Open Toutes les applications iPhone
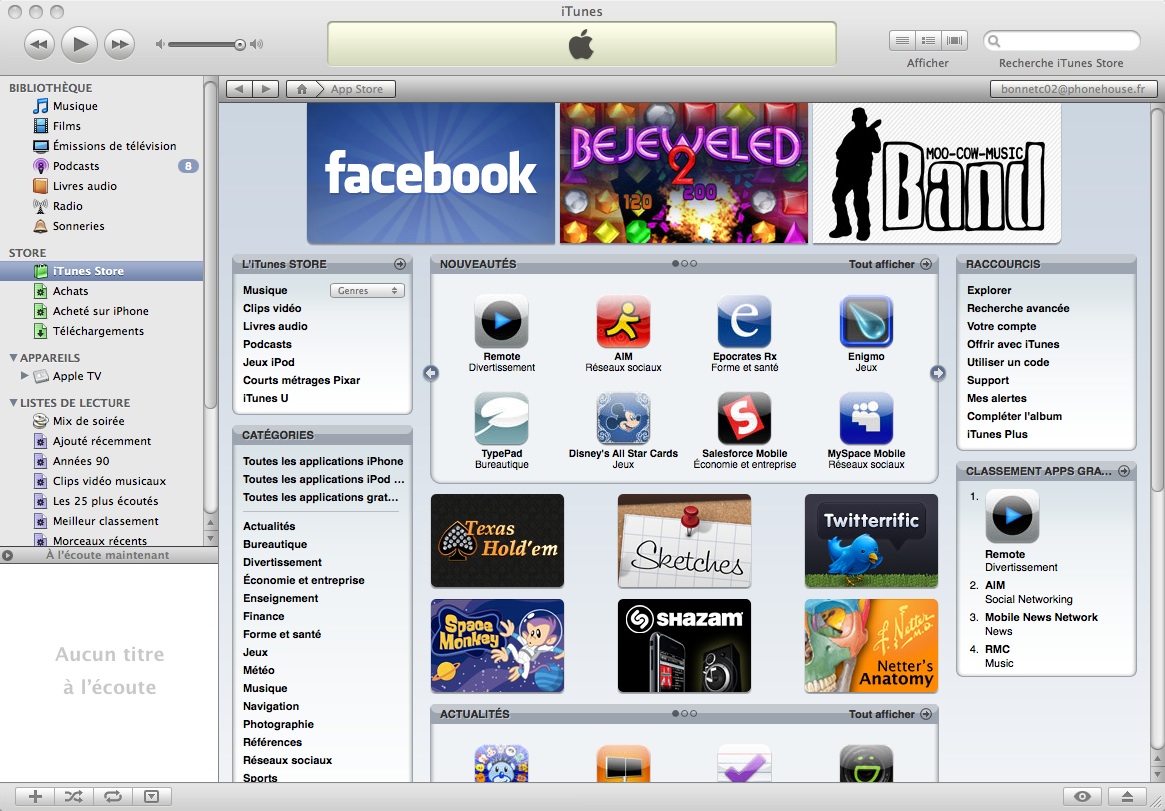The height and width of the screenshot is (811, 1165). point(323,461)
